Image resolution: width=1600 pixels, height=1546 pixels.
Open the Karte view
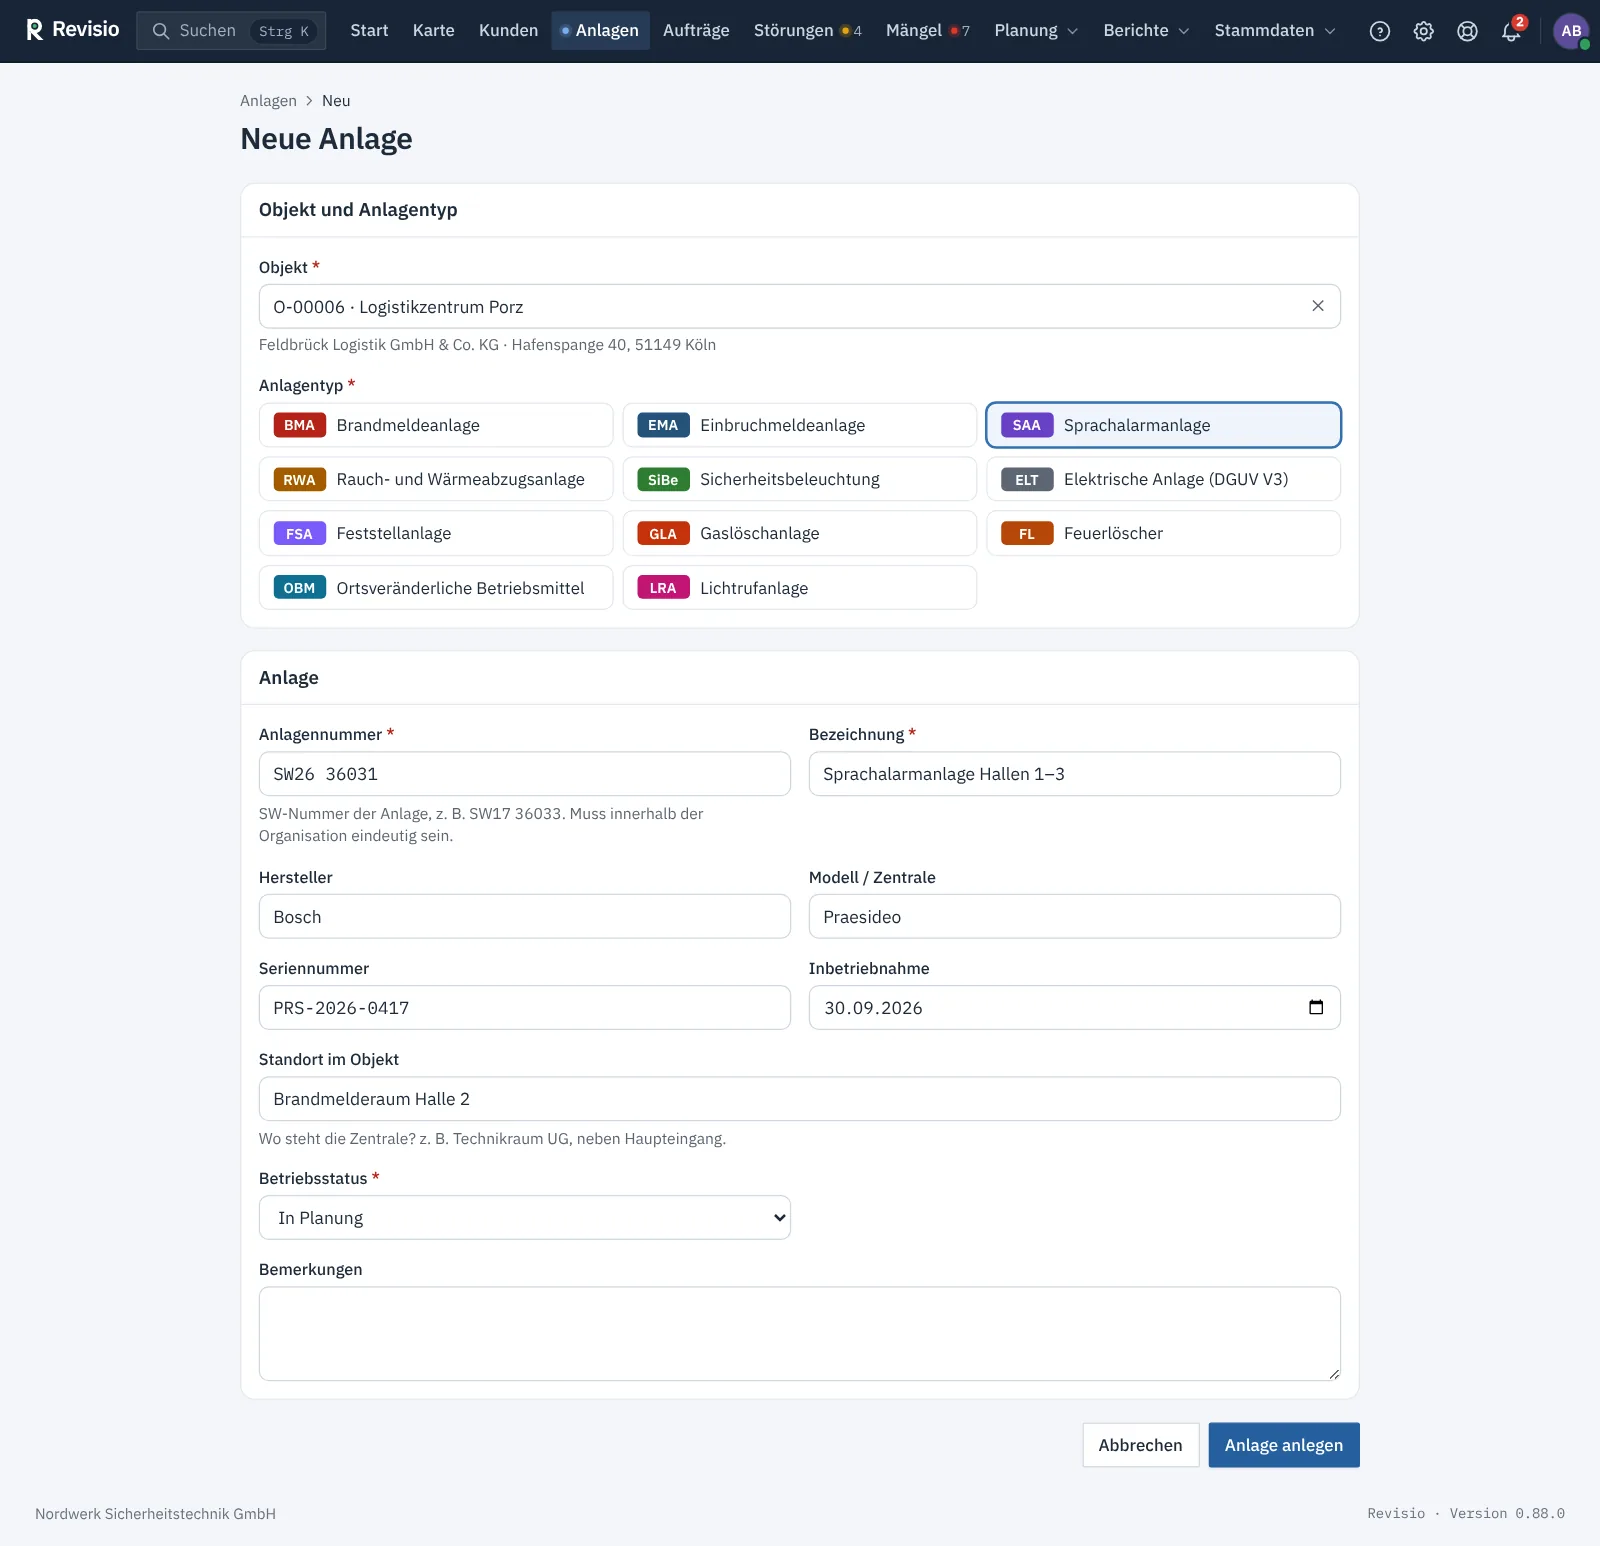pos(433,31)
